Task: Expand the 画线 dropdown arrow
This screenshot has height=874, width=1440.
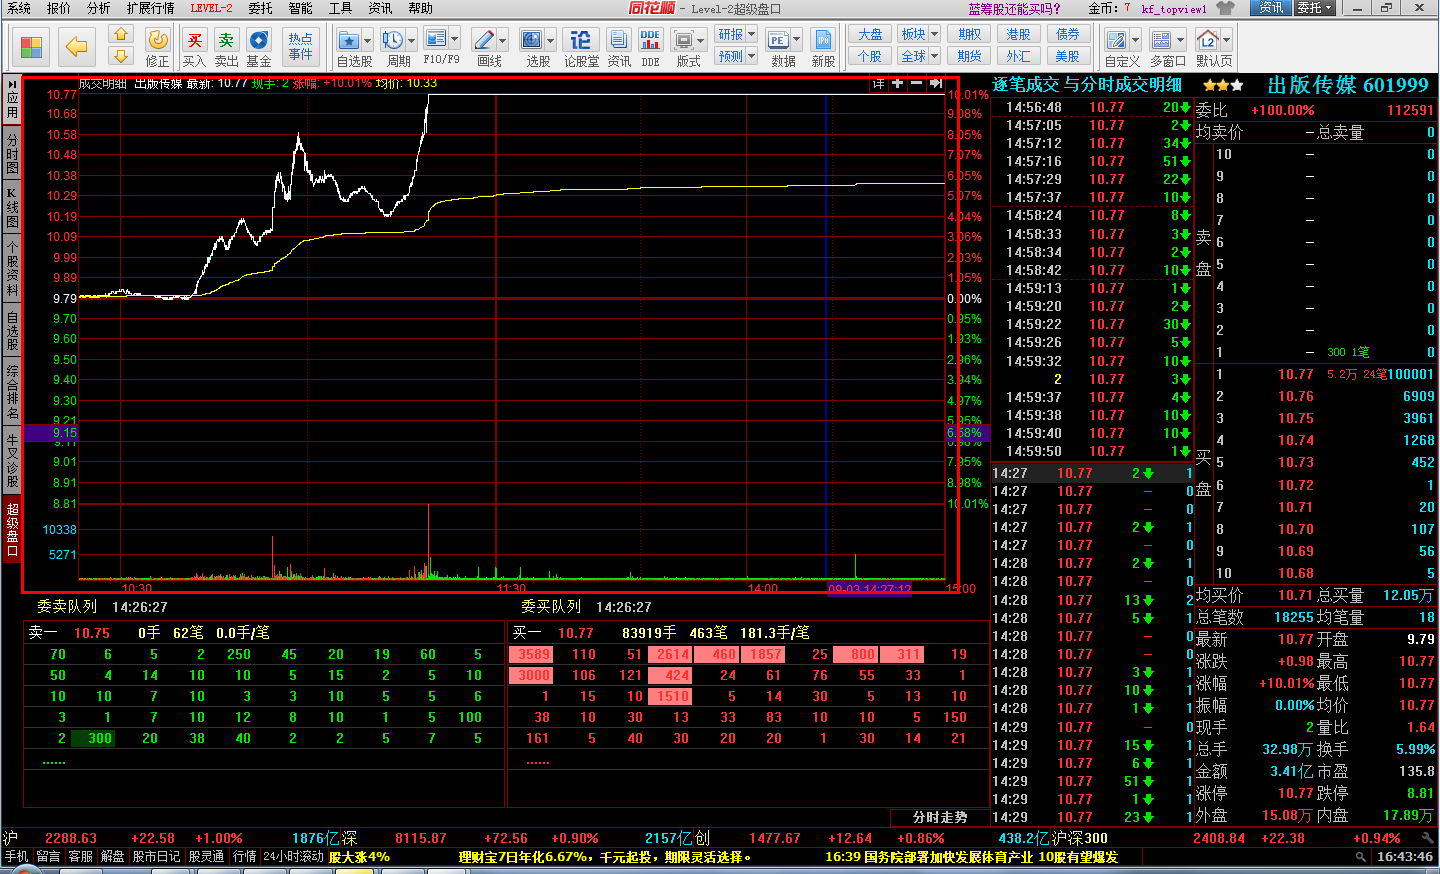Action: pyautogui.click(x=503, y=41)
